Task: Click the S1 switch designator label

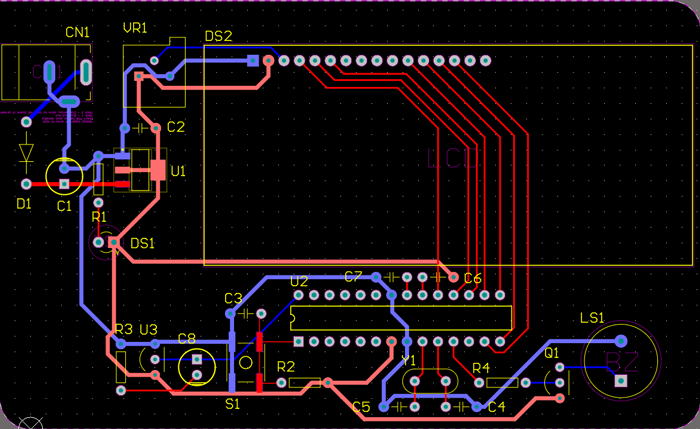Action: pyautogui.click(x=233, y=404)
